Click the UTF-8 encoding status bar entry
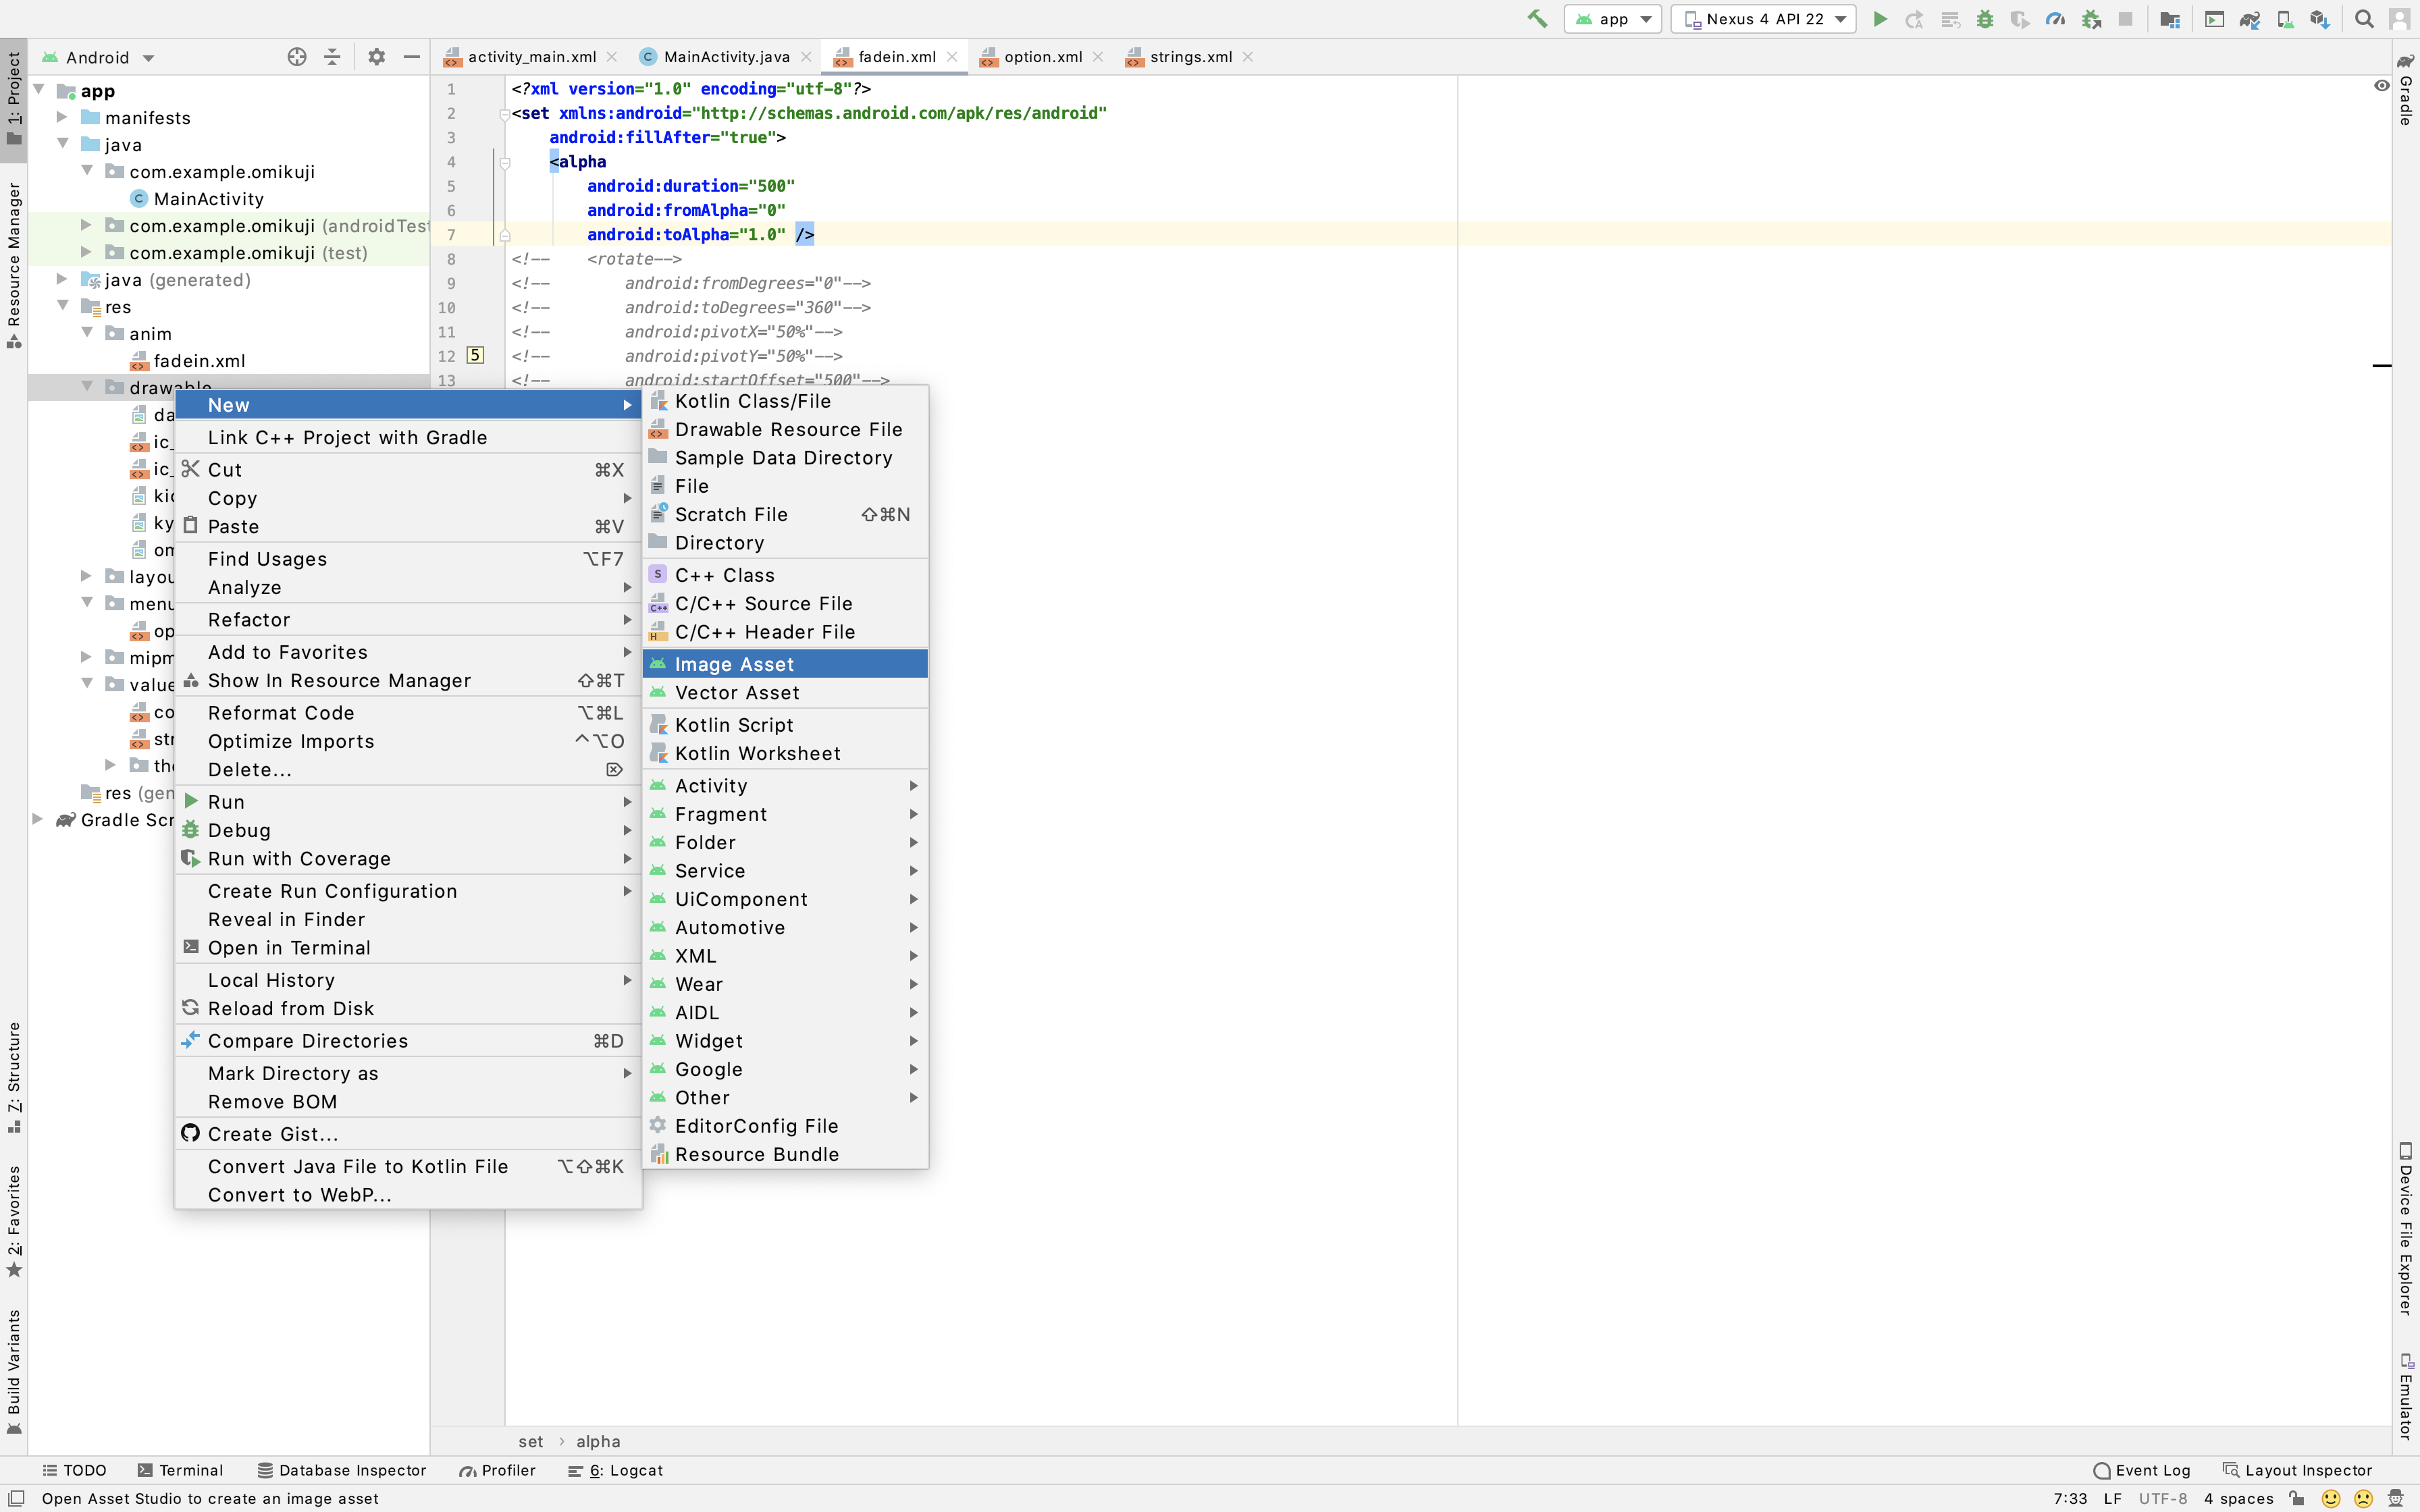 (2162, 1498)
